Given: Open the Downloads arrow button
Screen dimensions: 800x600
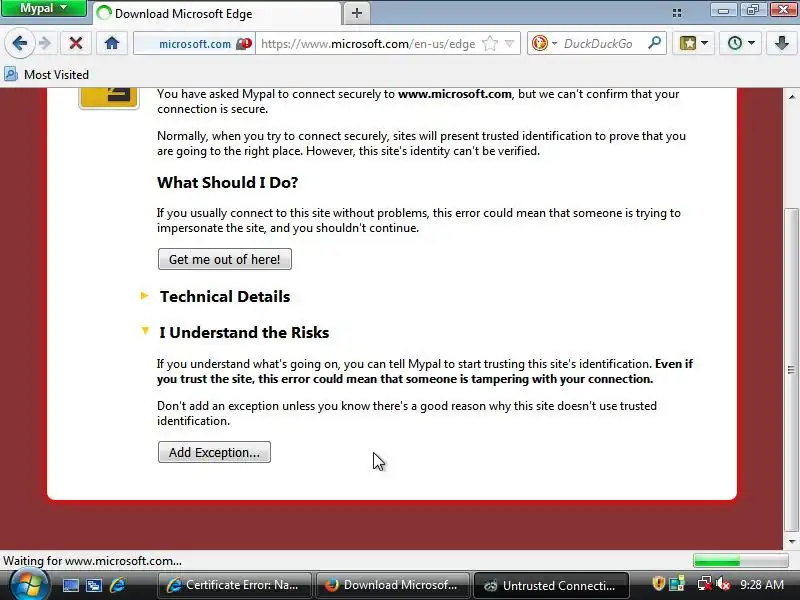Looking at the screenshot, I should click(782, 43).
